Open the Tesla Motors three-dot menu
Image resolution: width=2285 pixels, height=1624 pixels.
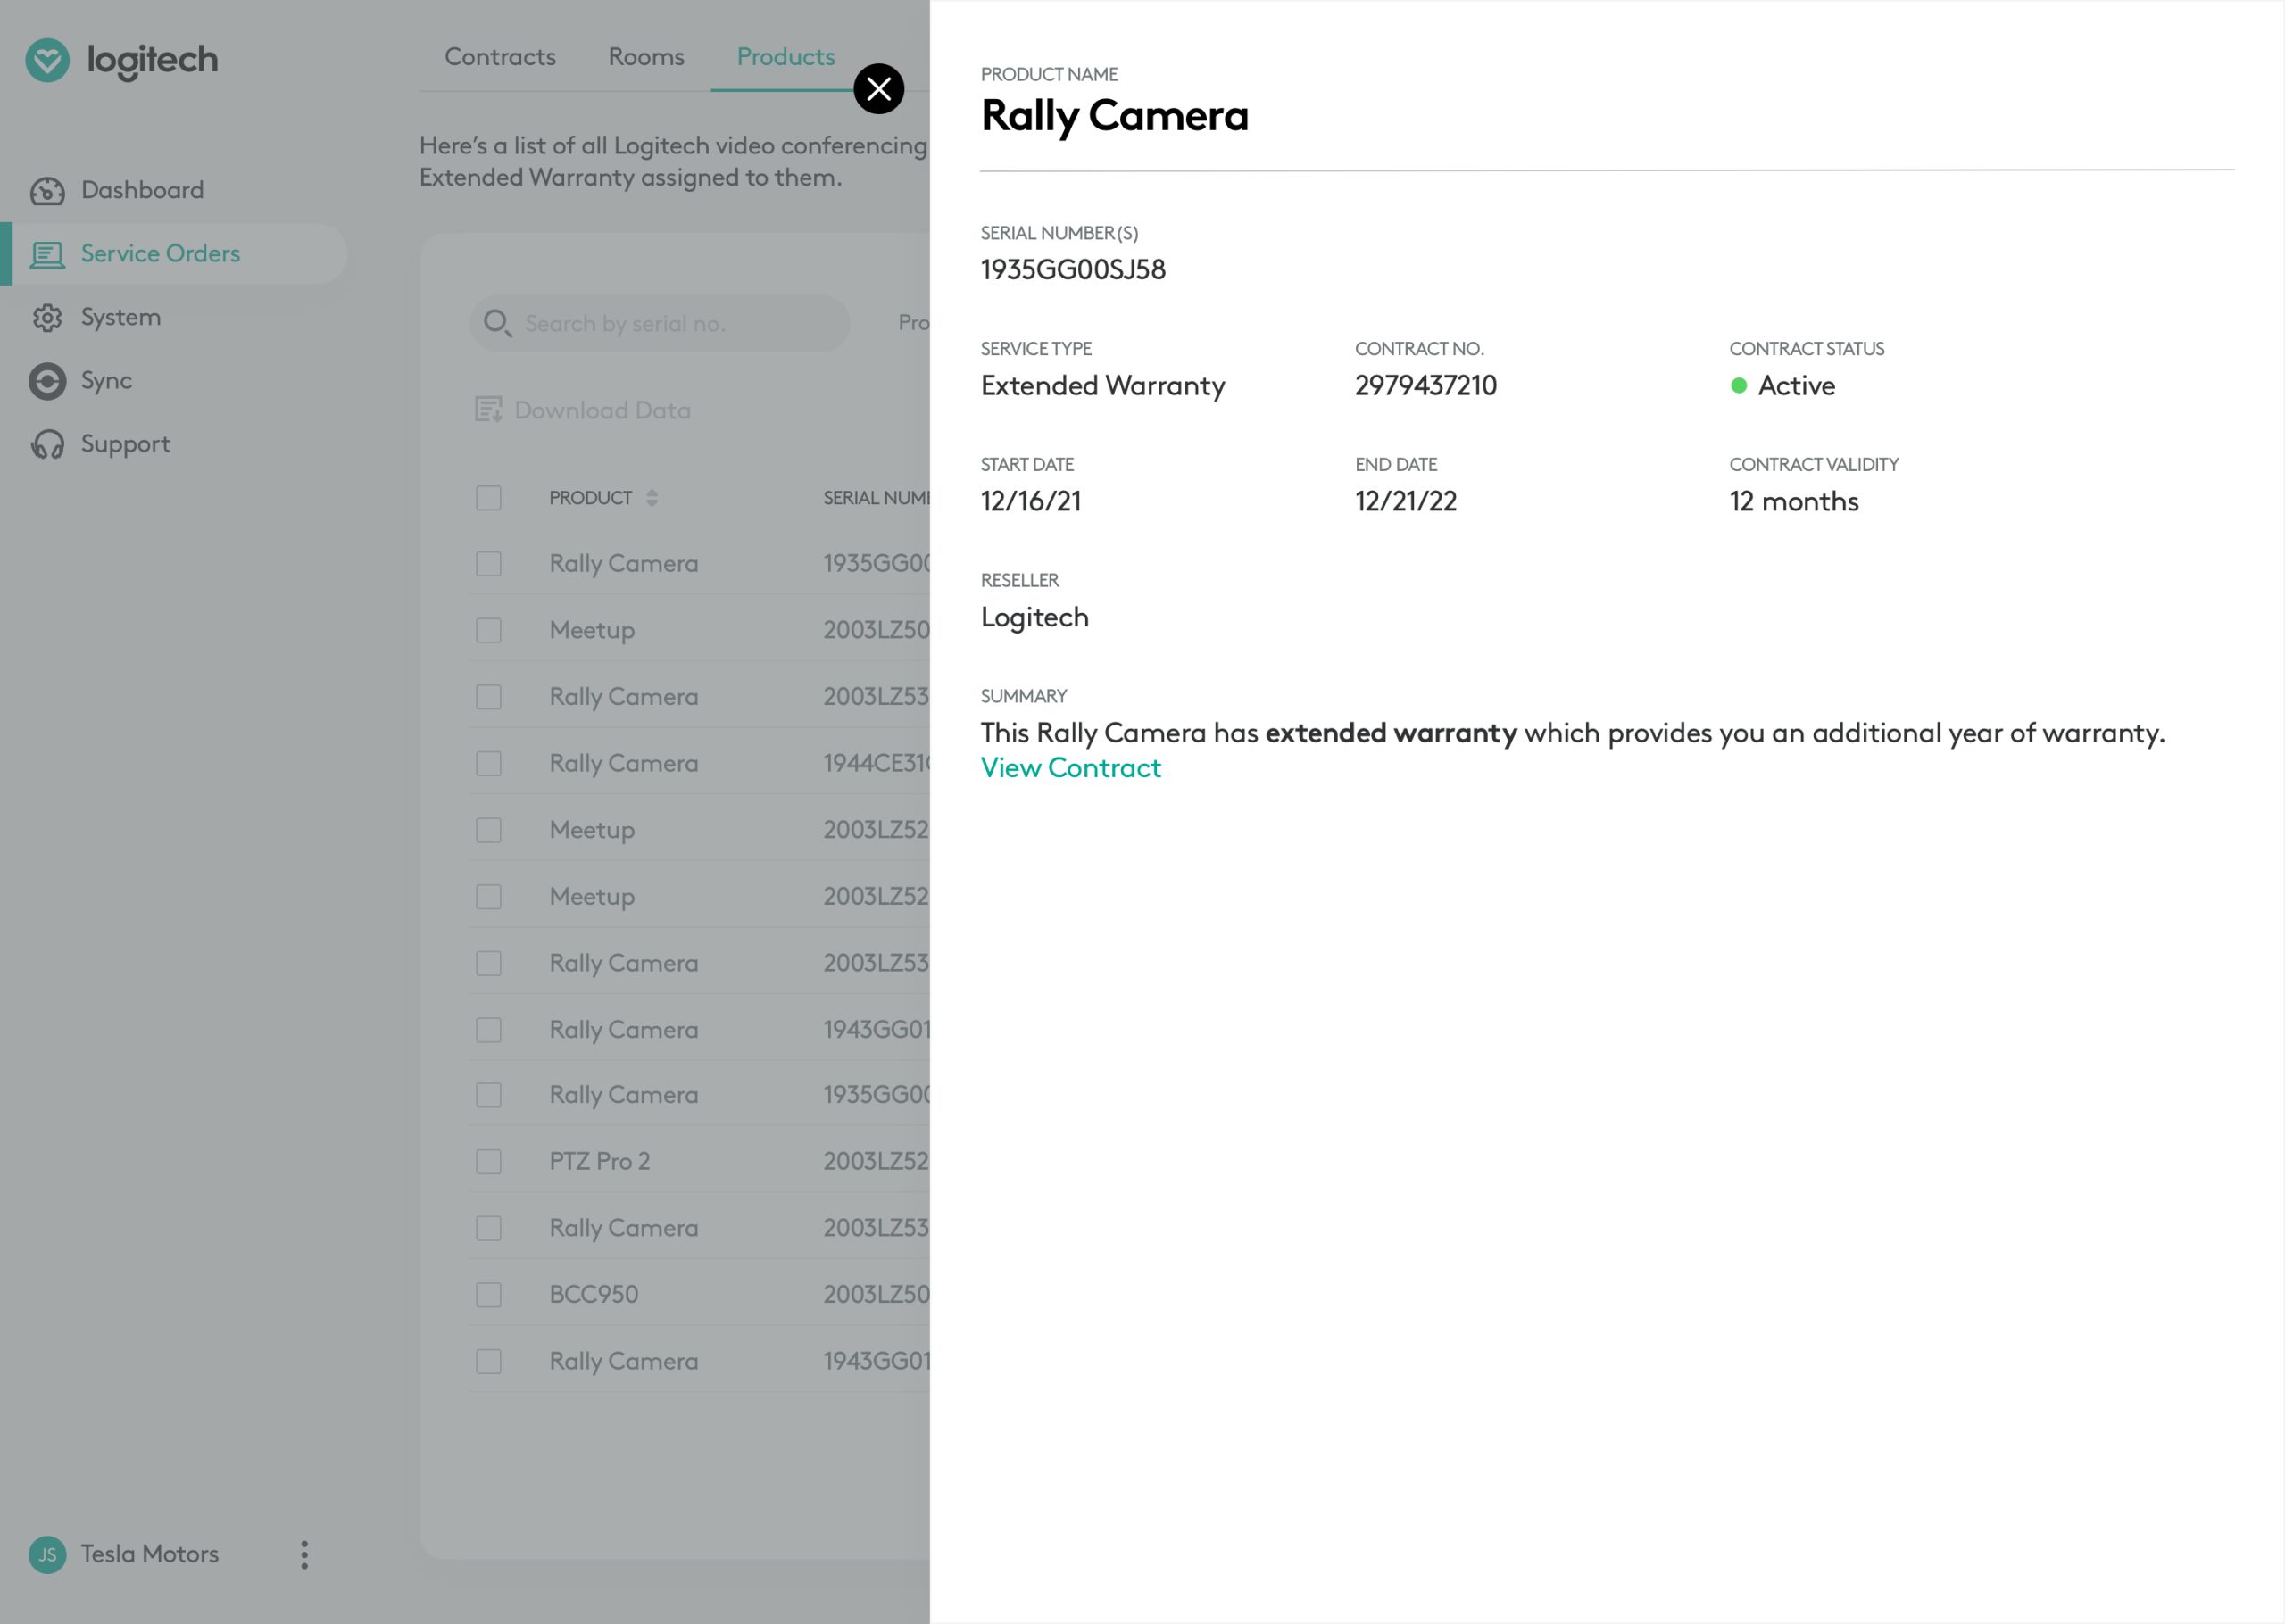click(x=304, y=1554)
